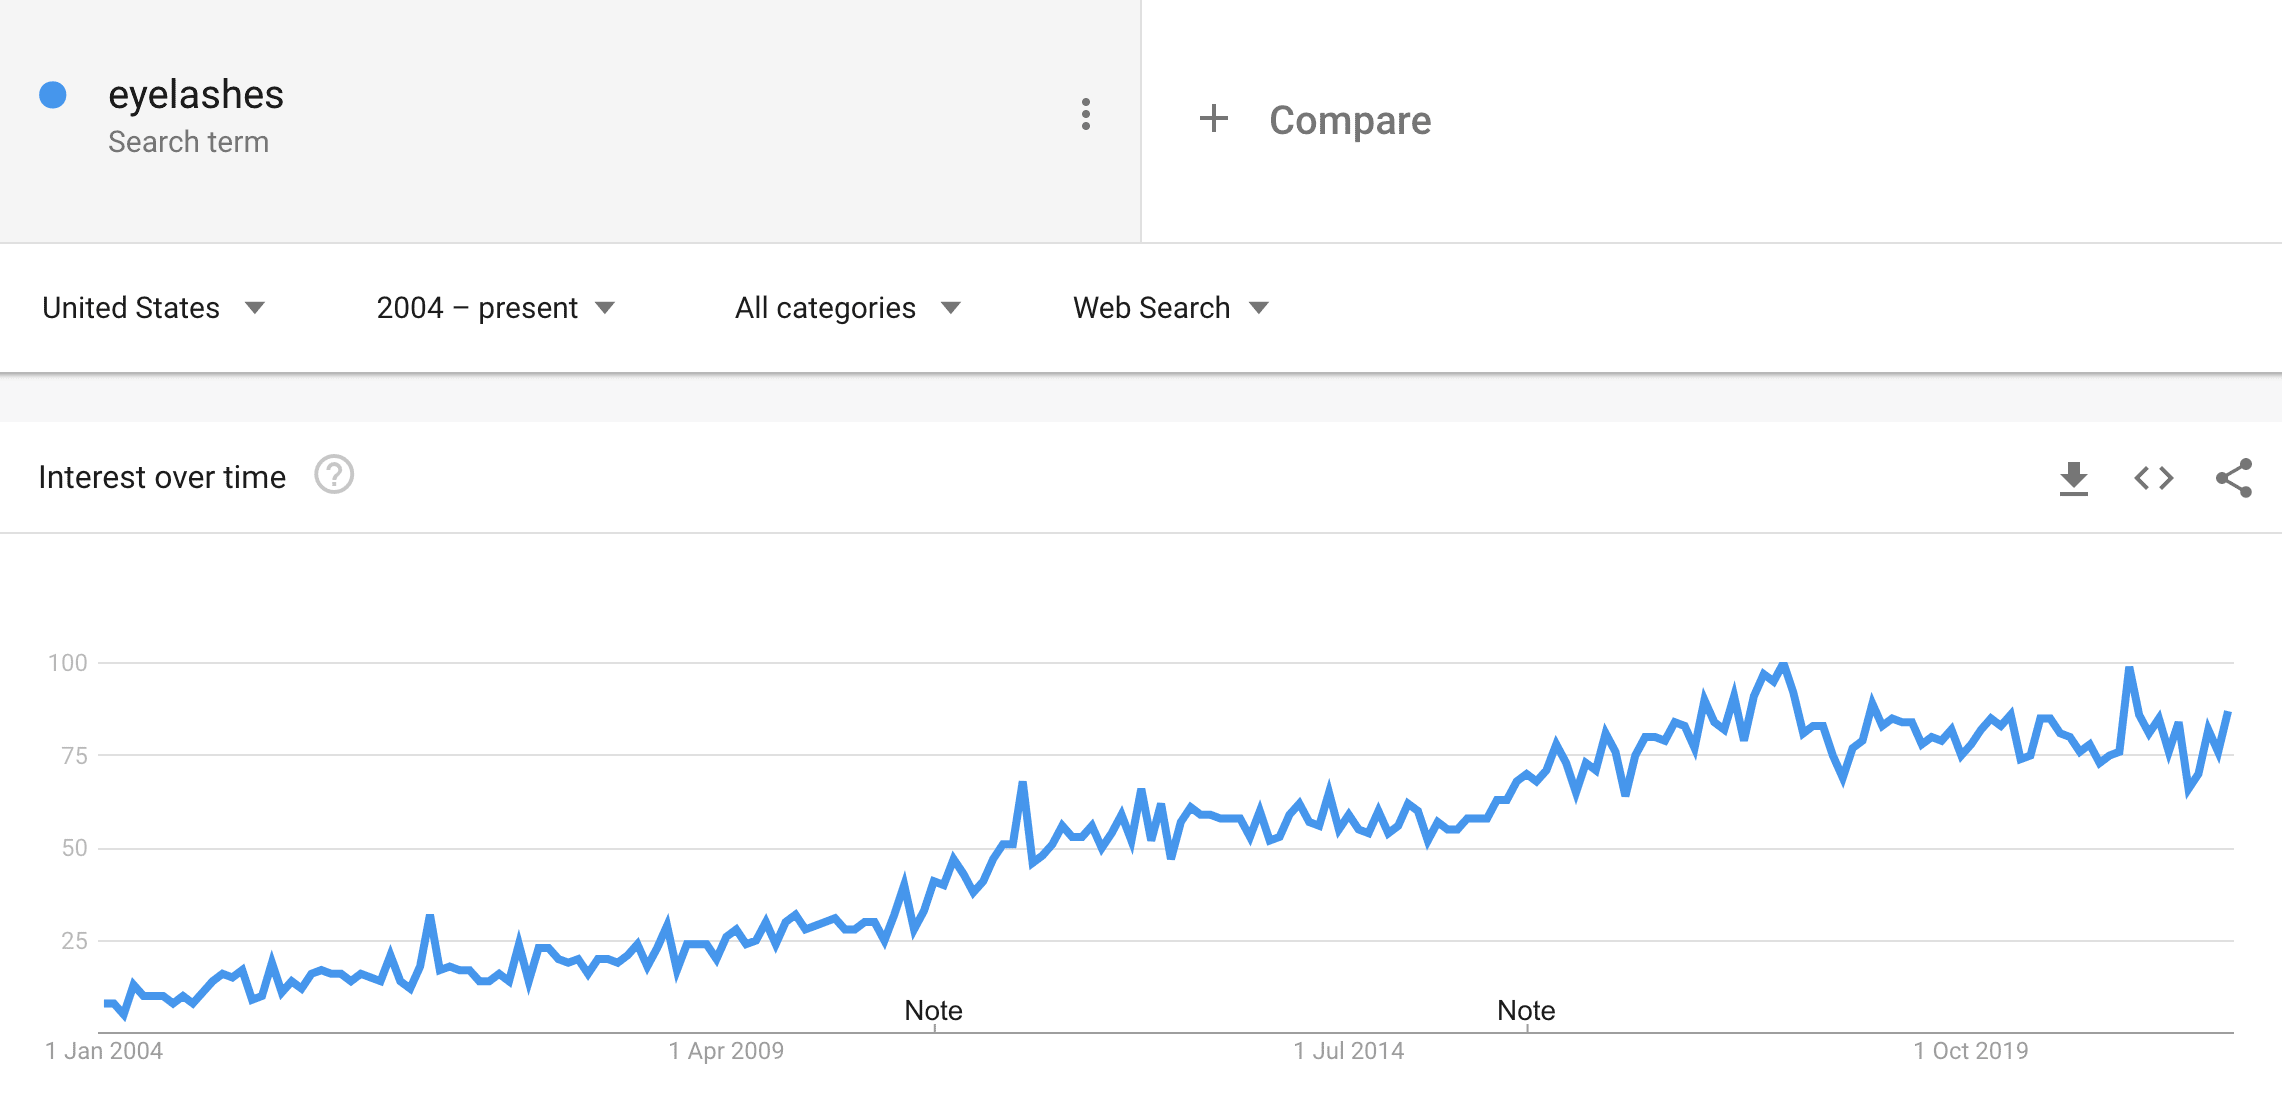Click the 1 Apr 2009 axis label
This screenshot has width=2282, height=1094.
(x=726, y=1051)
